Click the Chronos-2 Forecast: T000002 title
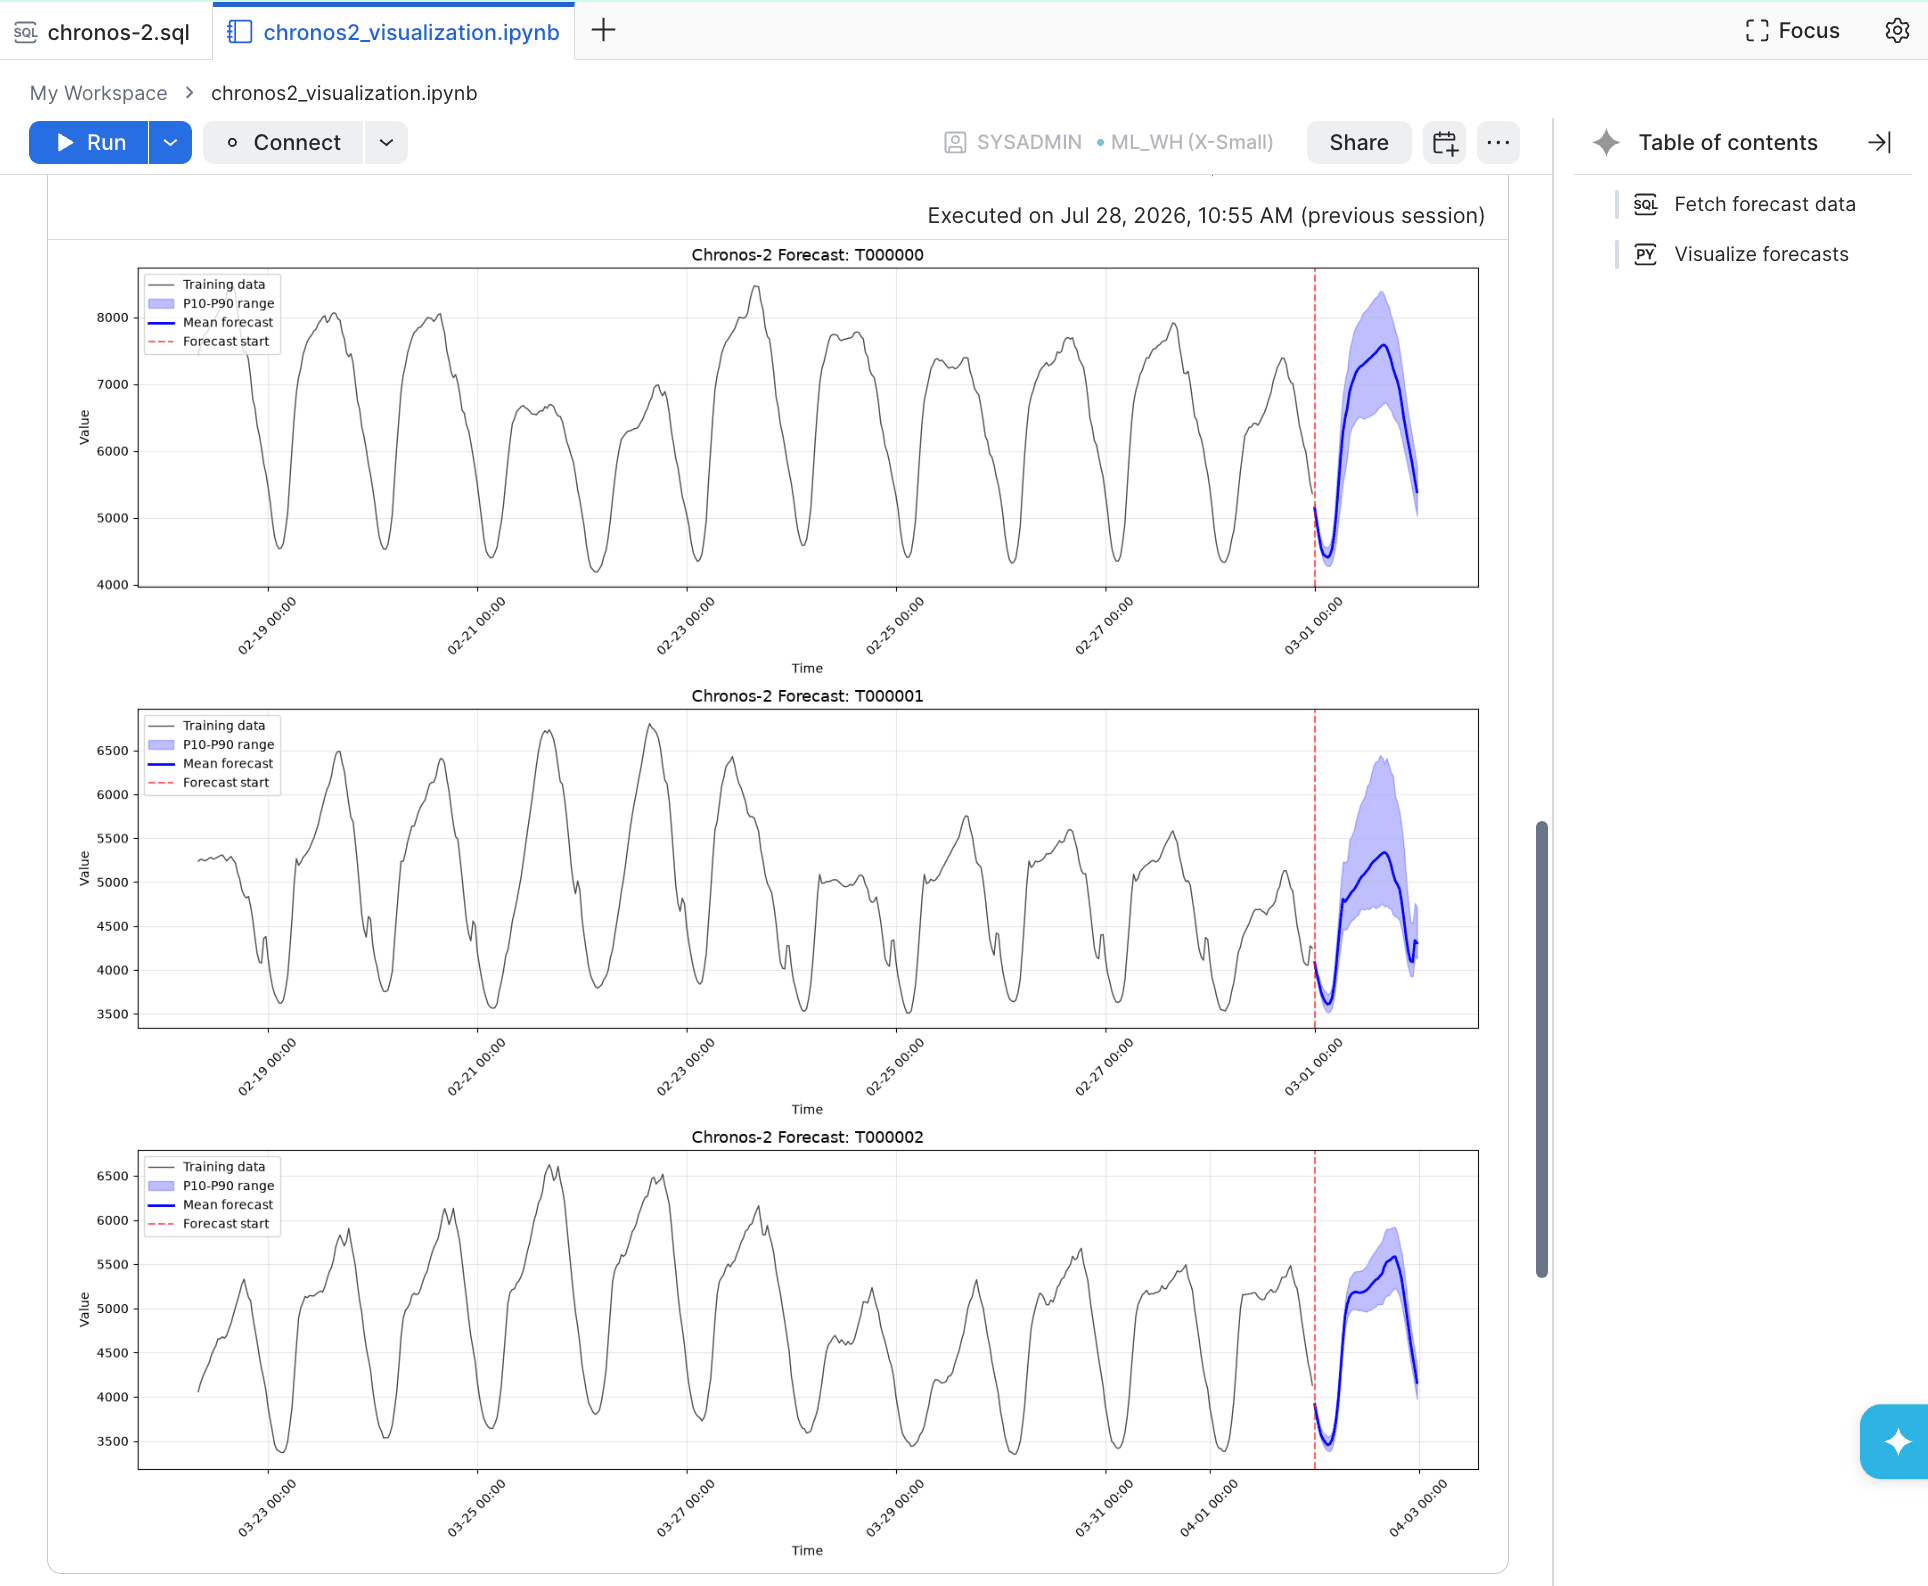This screenshot has height=1586, width=1928. pyautogui.click(x=807, y=1137)
